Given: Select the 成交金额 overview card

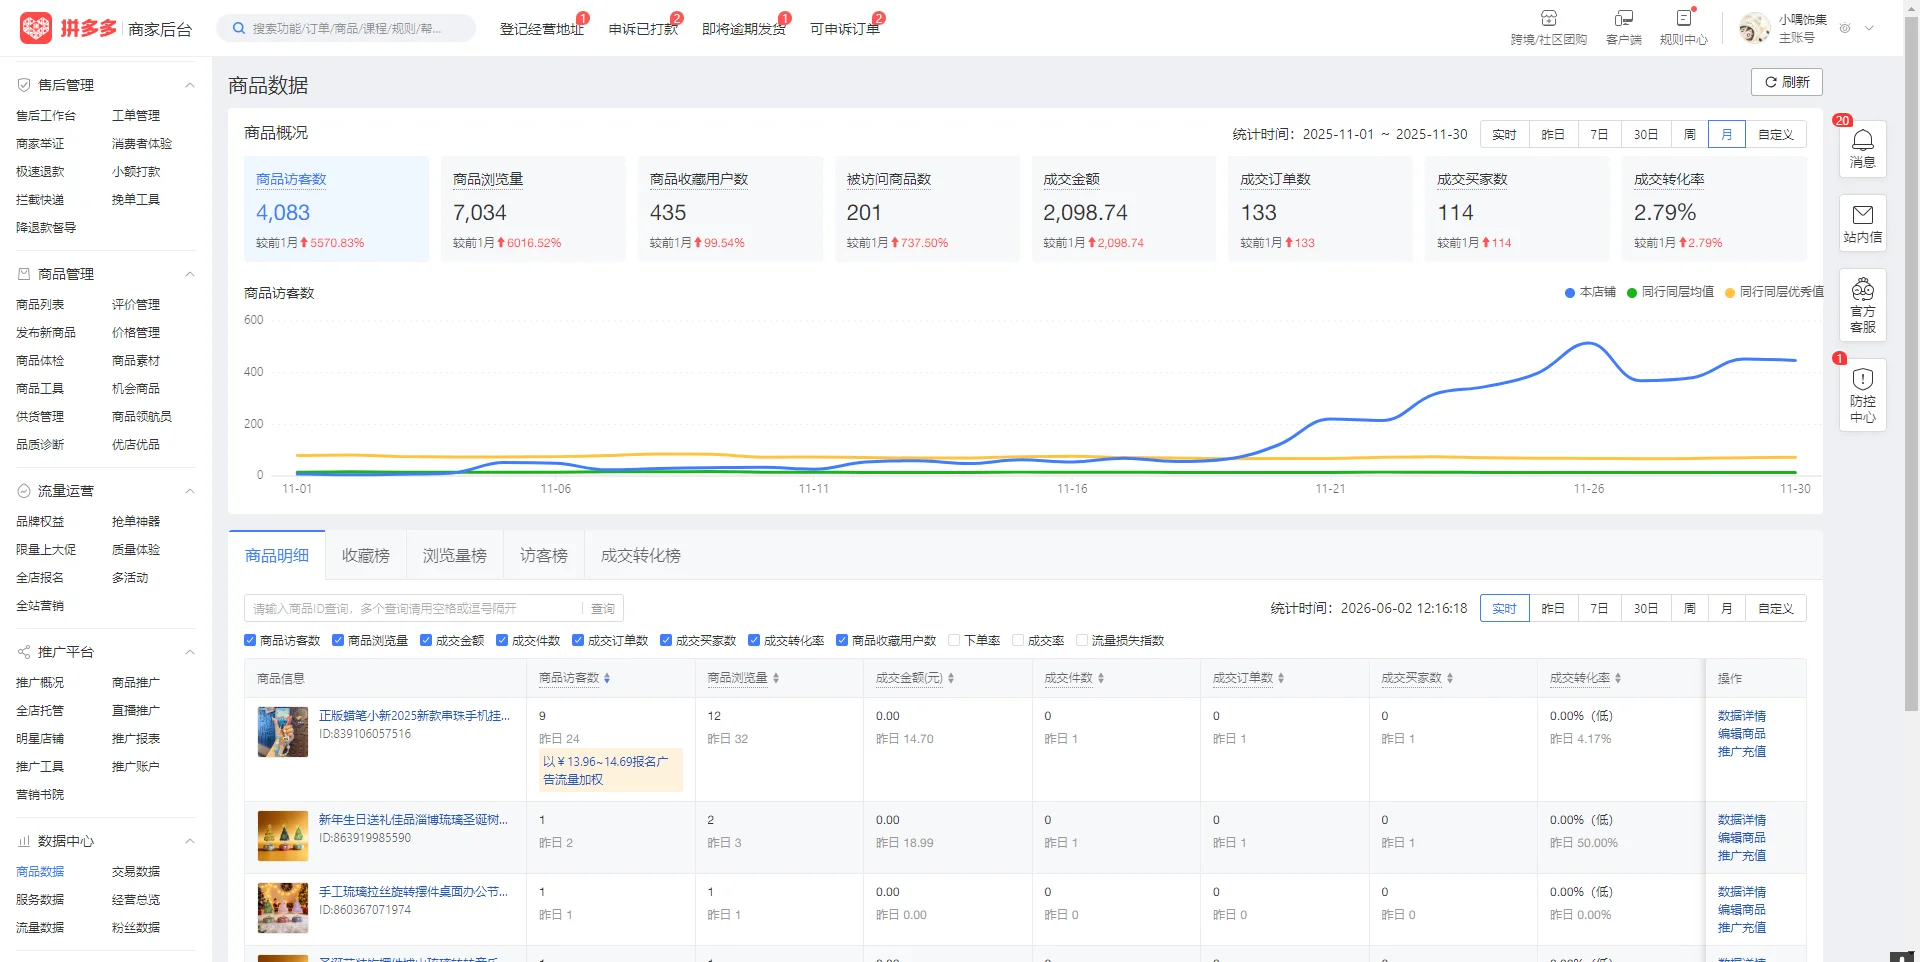Looking at the screenshot, I should pos(1123,209).
